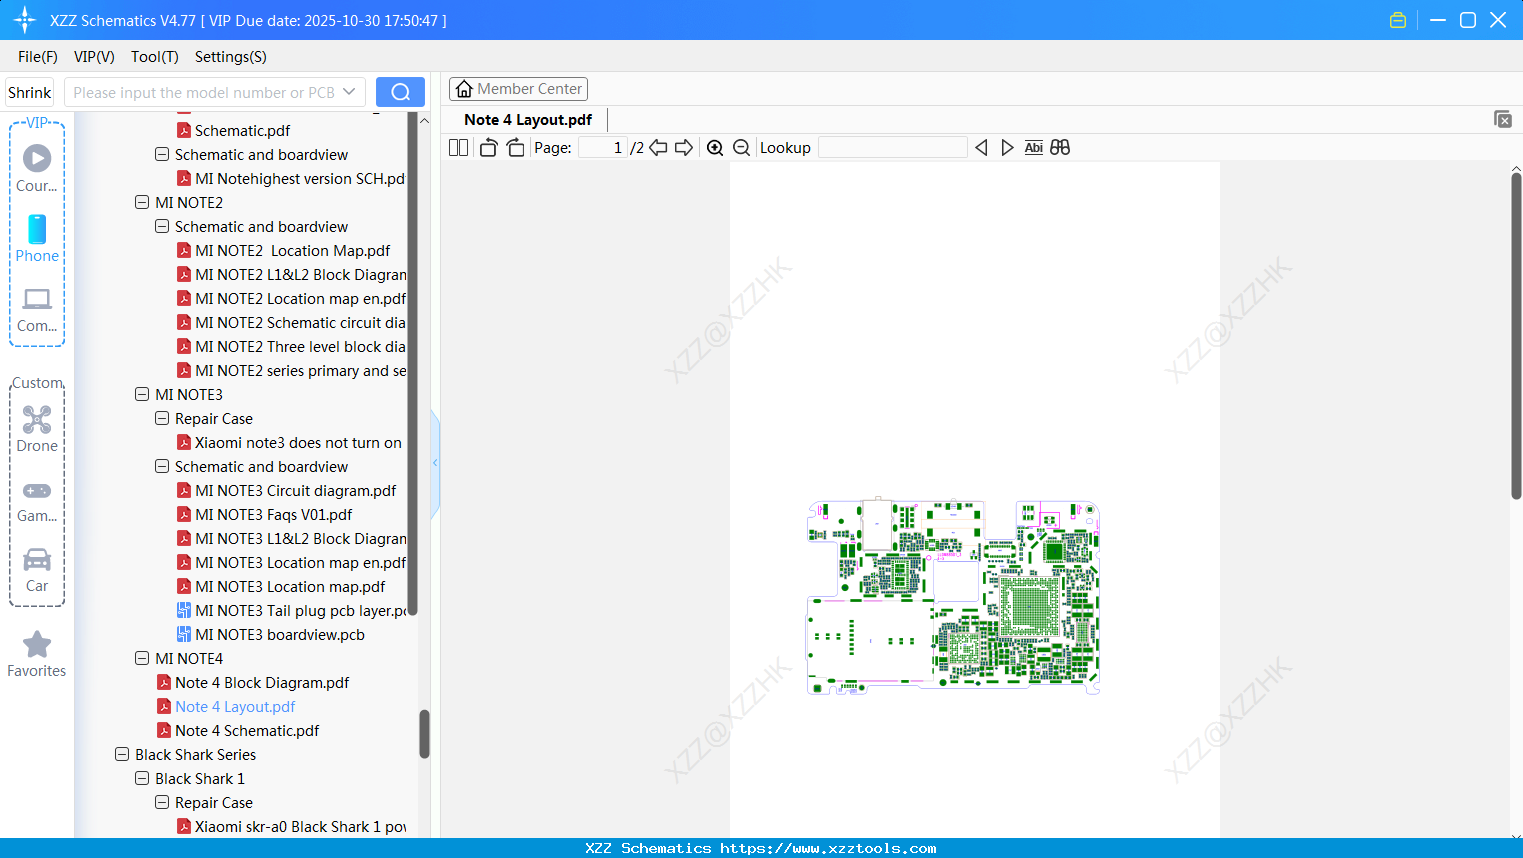Open MI NOTE3 Tail plug pcb layer
This screenshot has width=1523, height=858.
(x=292, y=610)
